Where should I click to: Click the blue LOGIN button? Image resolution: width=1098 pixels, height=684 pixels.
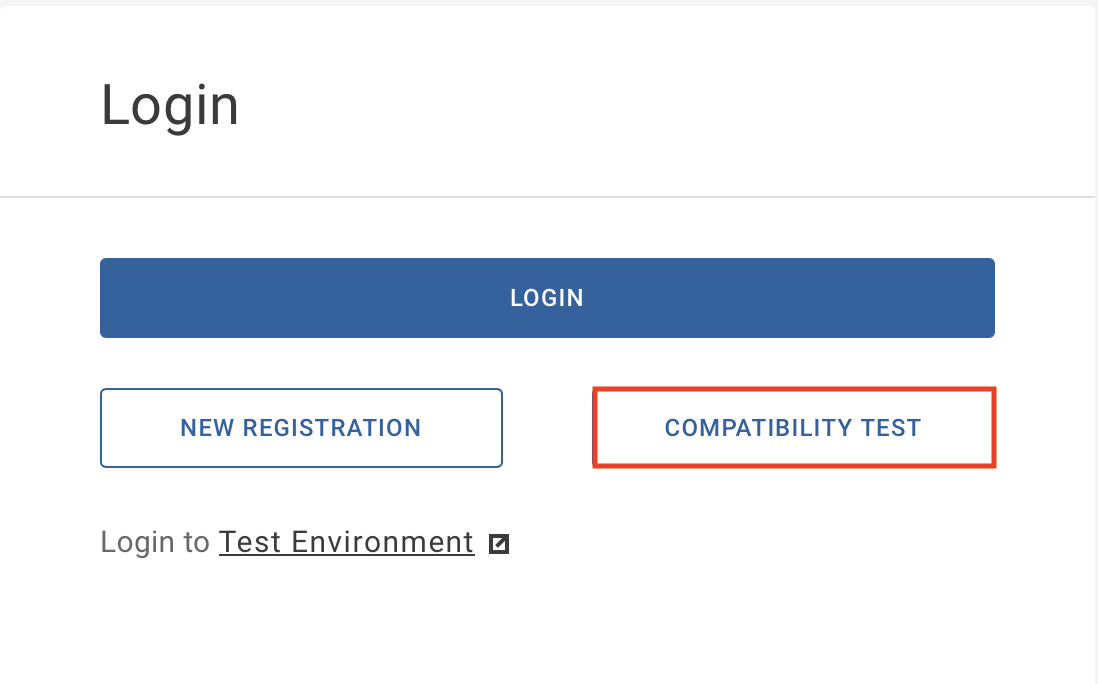point(547,298)
